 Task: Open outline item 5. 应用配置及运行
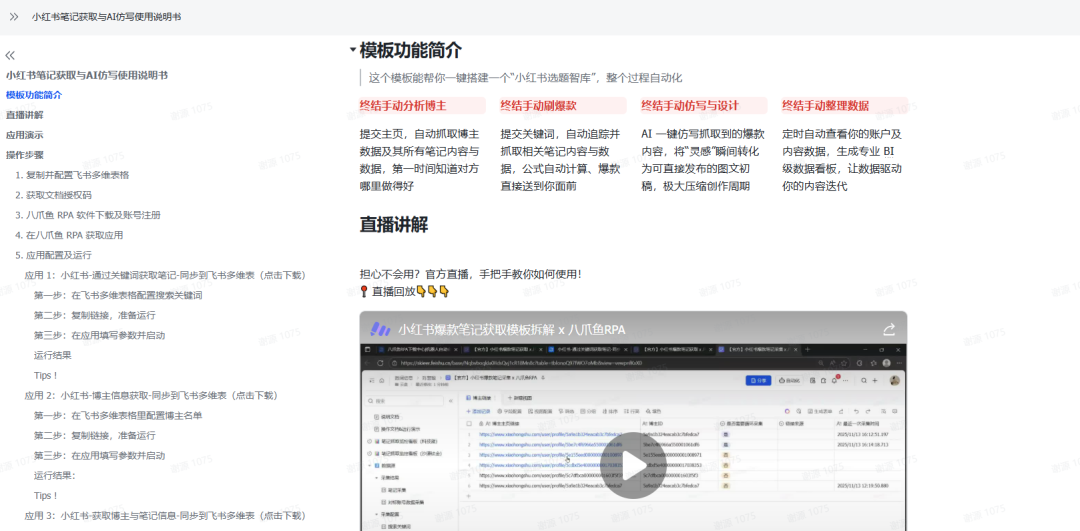coord(53,255)
